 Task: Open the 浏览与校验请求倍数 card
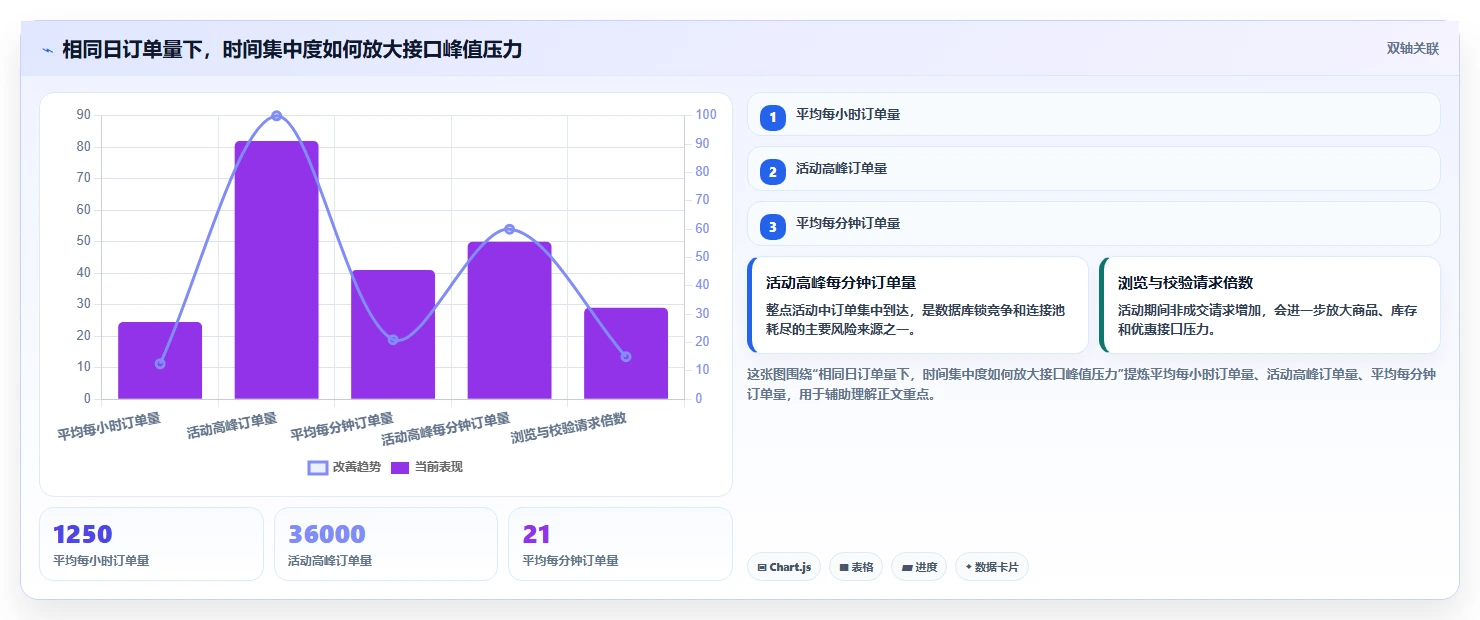(1270, 305)
